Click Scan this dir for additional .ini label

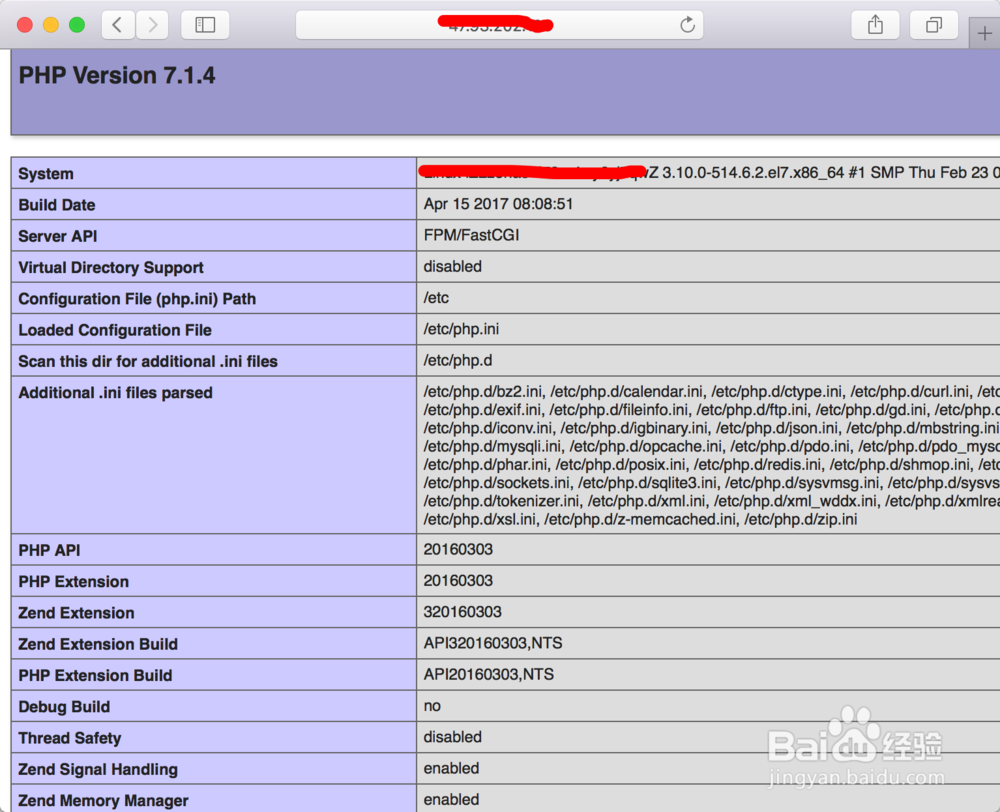tap(148, 361)
